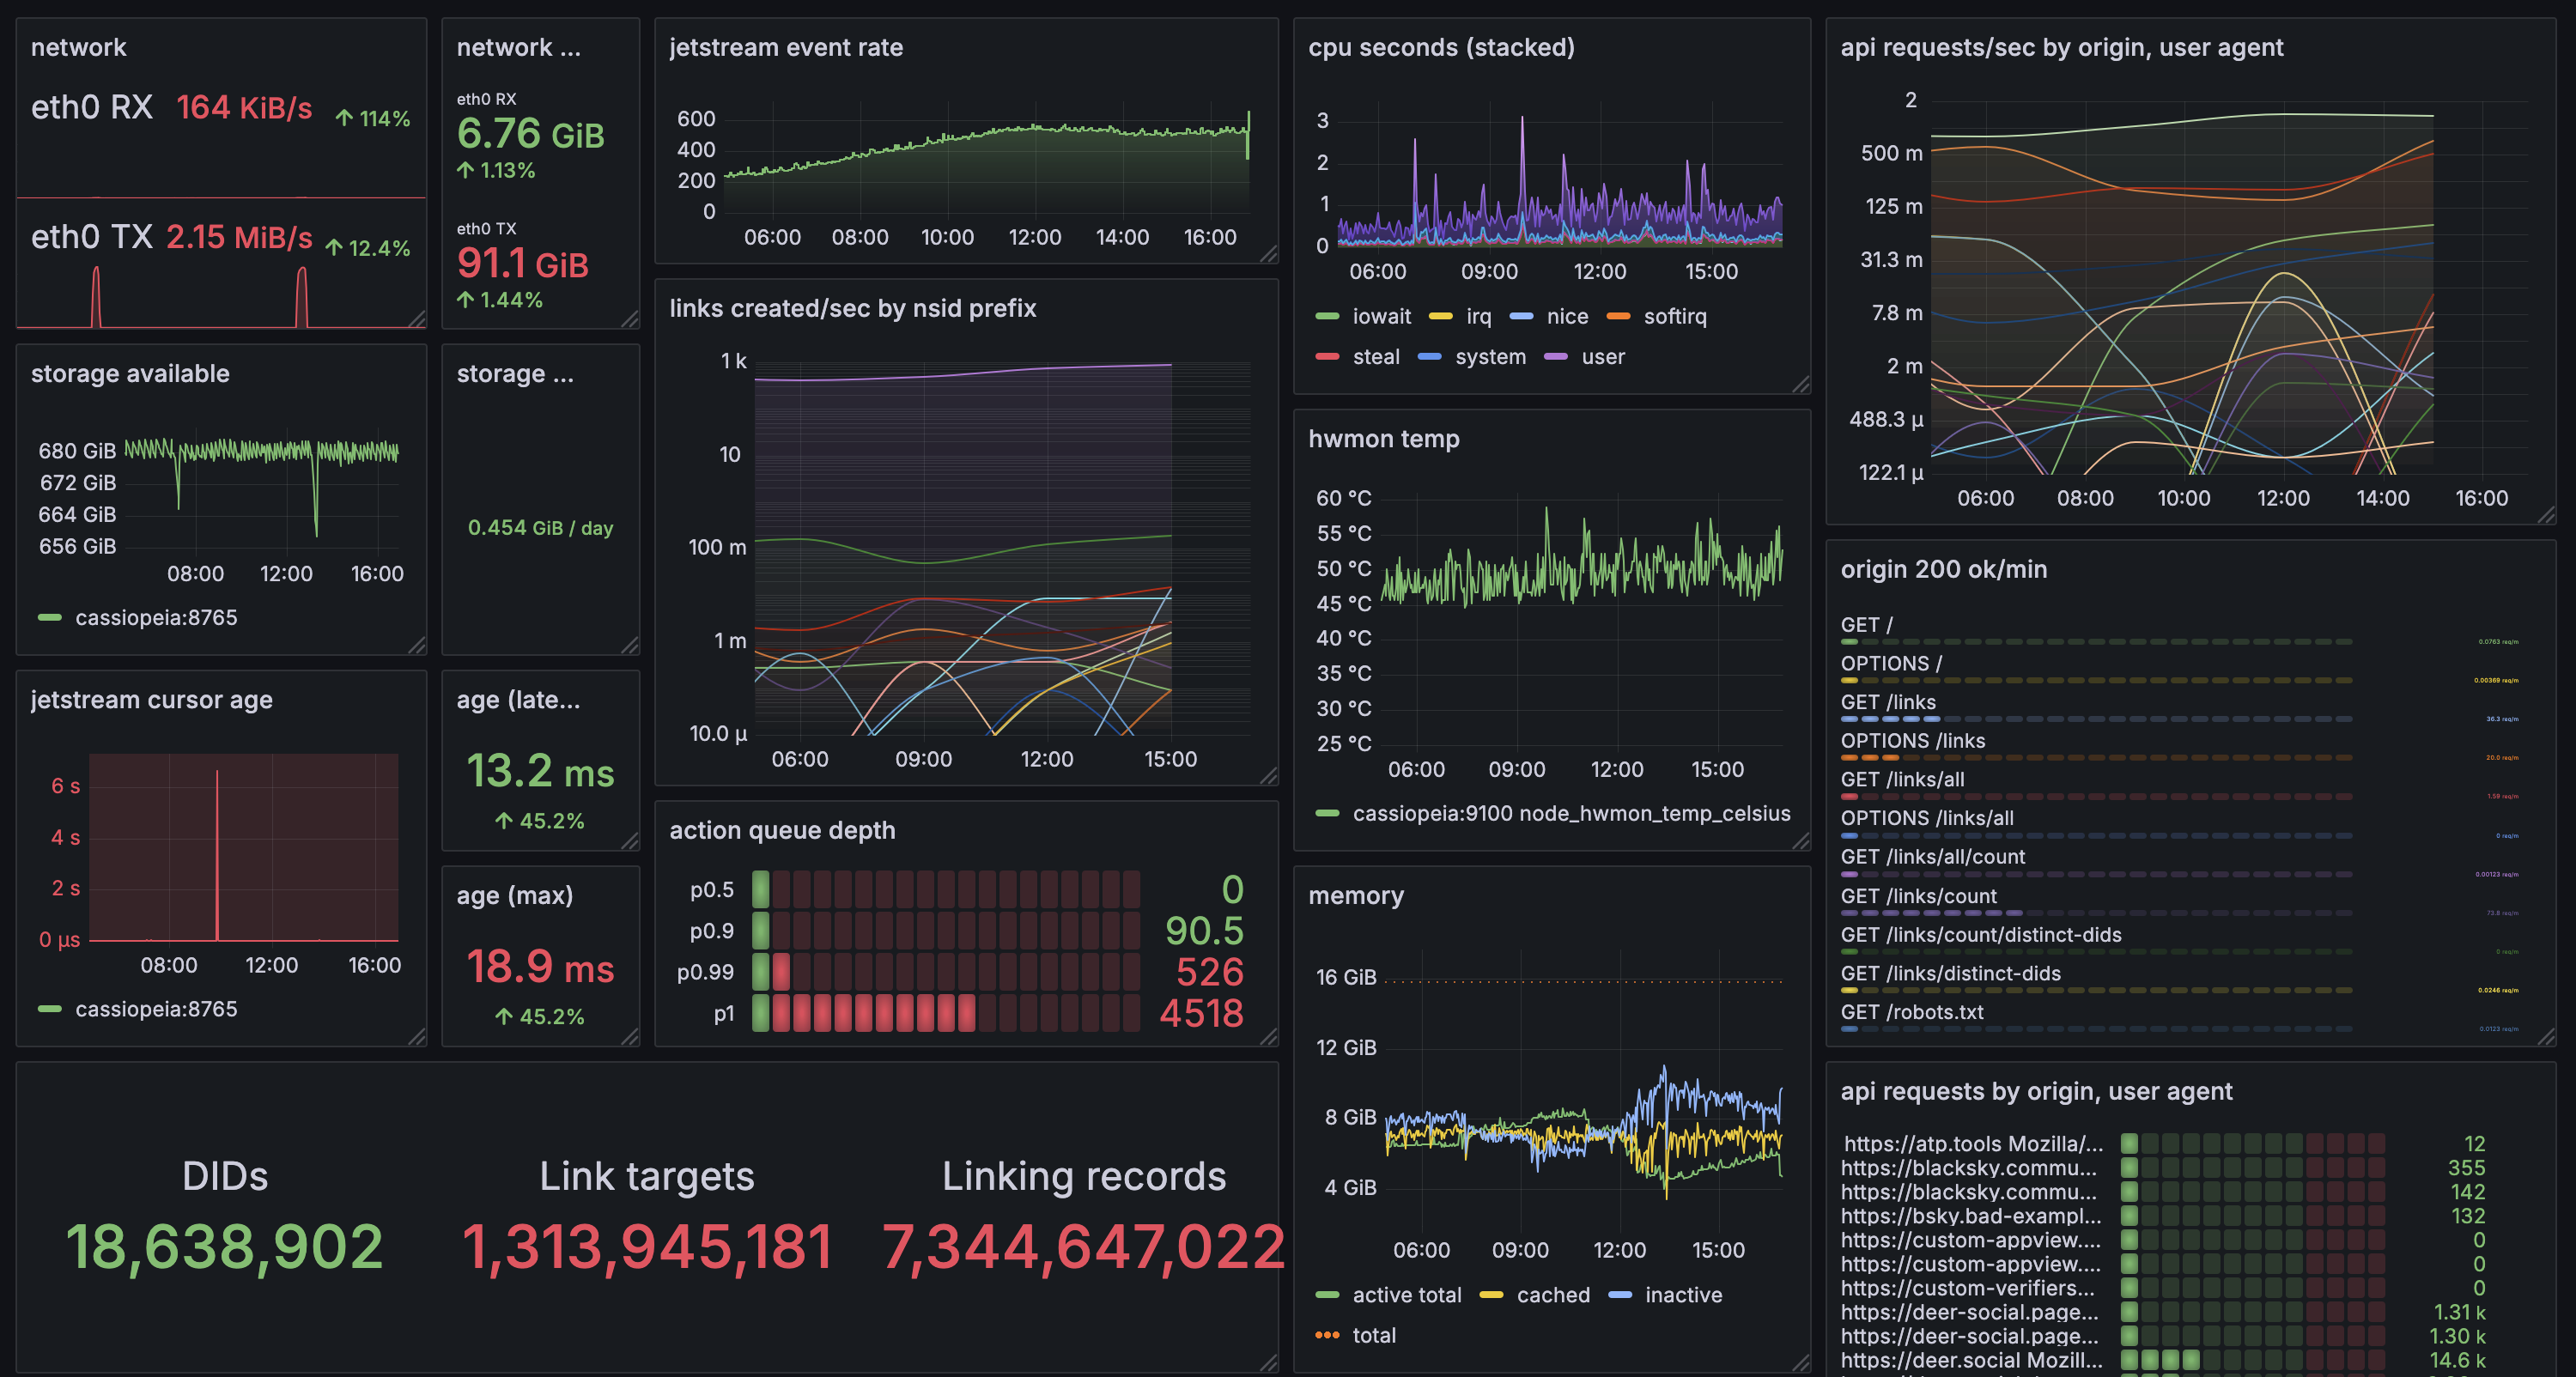Hide the cached series in memory legend
This screenshot has height=1377, width=2576.
[x=1553, y=1295]
